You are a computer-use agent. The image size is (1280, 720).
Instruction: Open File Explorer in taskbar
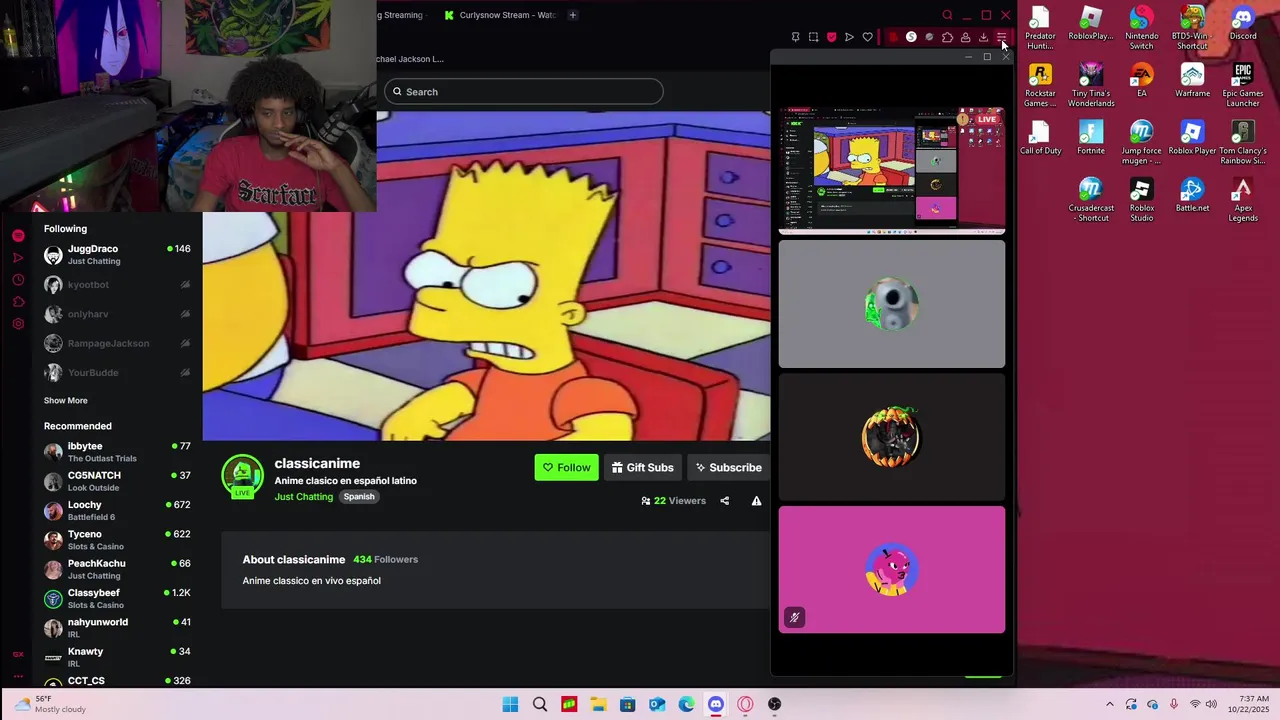598,704
